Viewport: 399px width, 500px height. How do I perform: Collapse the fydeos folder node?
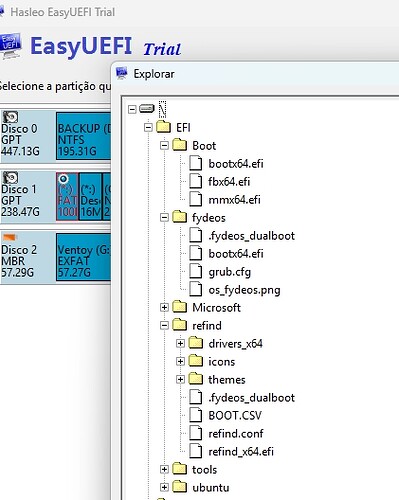click(164, 217)
